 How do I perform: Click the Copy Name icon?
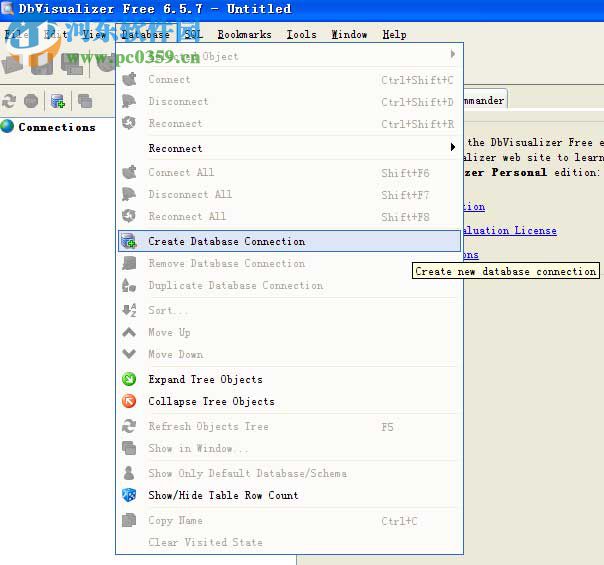tap(129, 520)
